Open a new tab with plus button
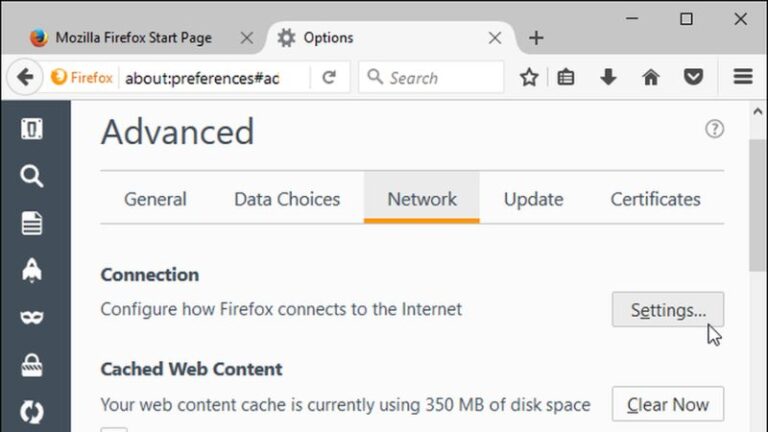Viewport: 768px width, 432px height. click(536, 38)
